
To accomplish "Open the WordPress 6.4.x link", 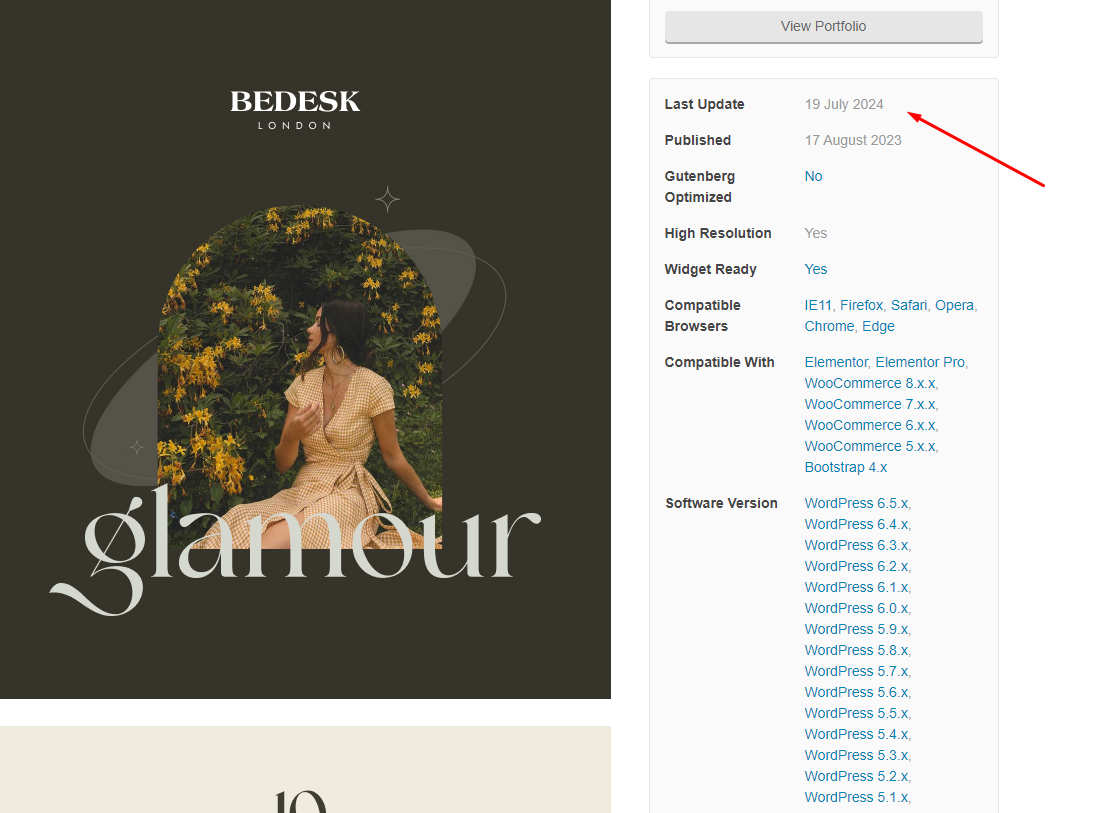I will coord(856,525).
